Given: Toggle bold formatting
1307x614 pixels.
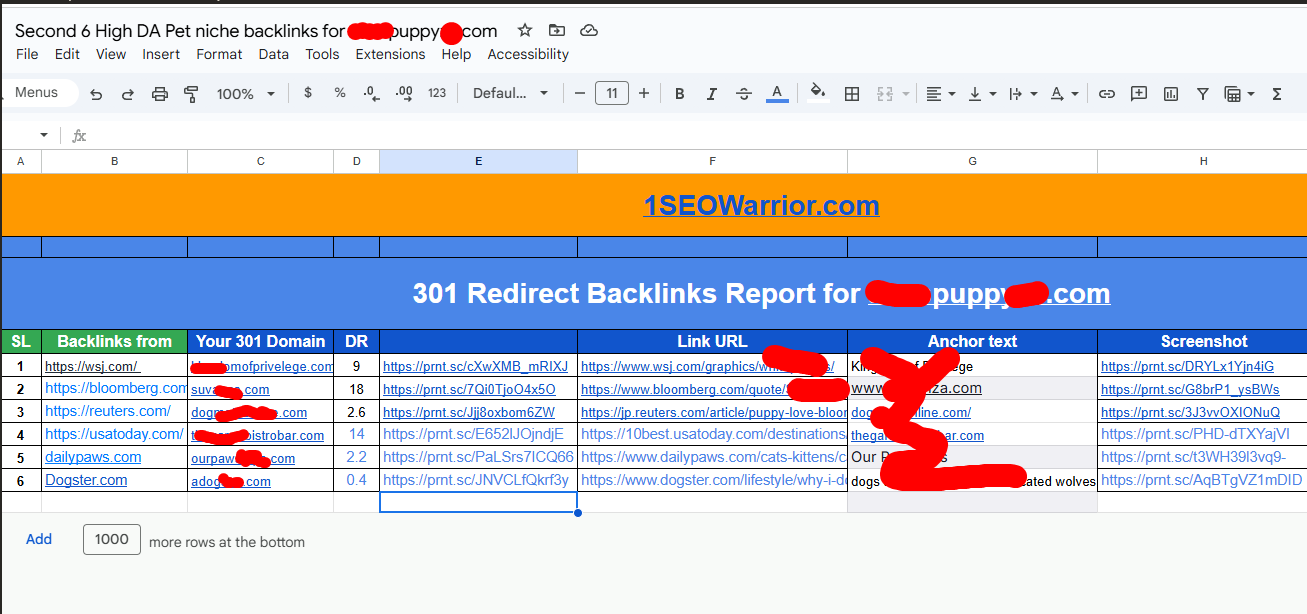Looking at the screenshot, I should coord(680,94).
